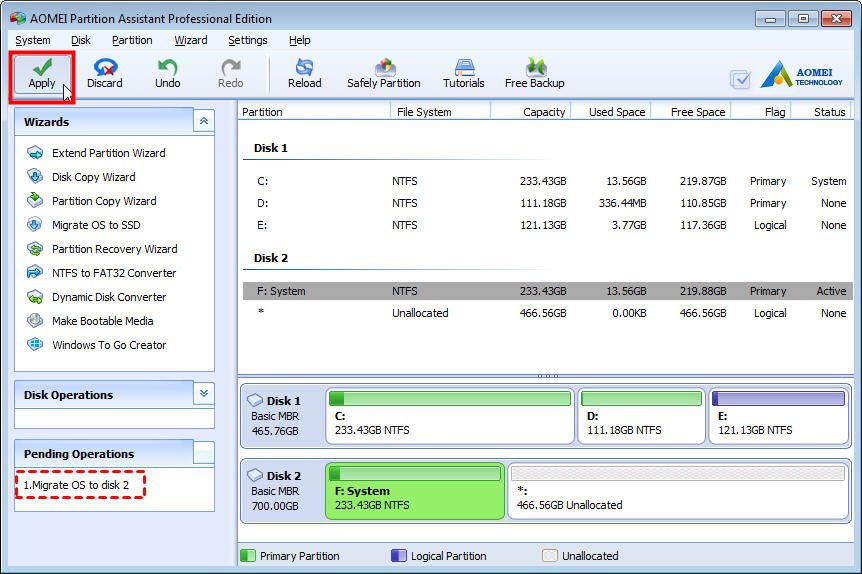Sort by Used Space column header
The width and height of the screenshot is (862, 574).
tap(611, 112)
